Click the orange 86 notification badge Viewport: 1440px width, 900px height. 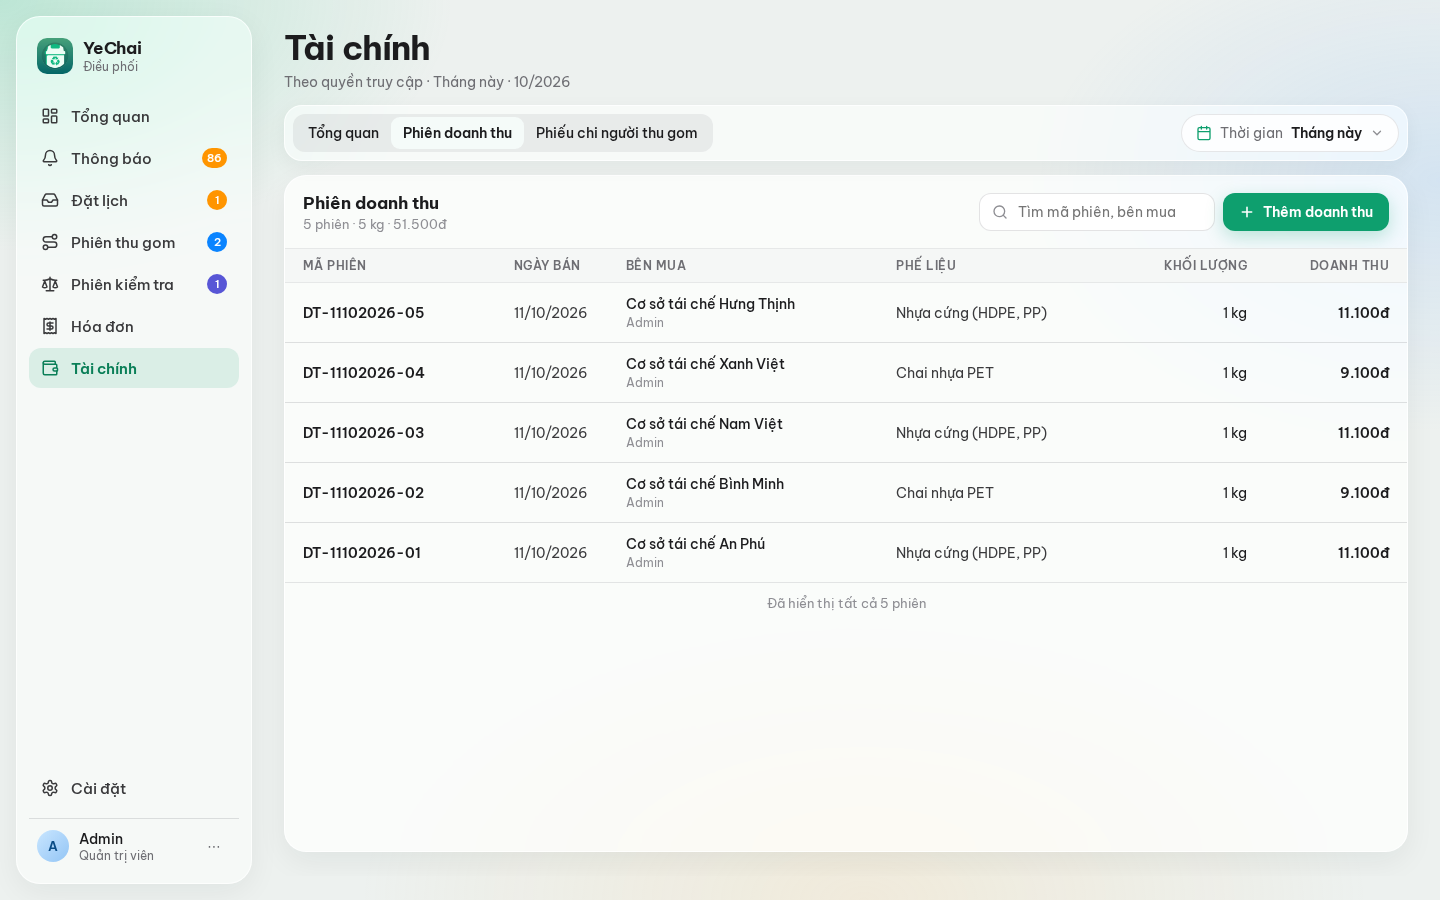coord(214,158)
